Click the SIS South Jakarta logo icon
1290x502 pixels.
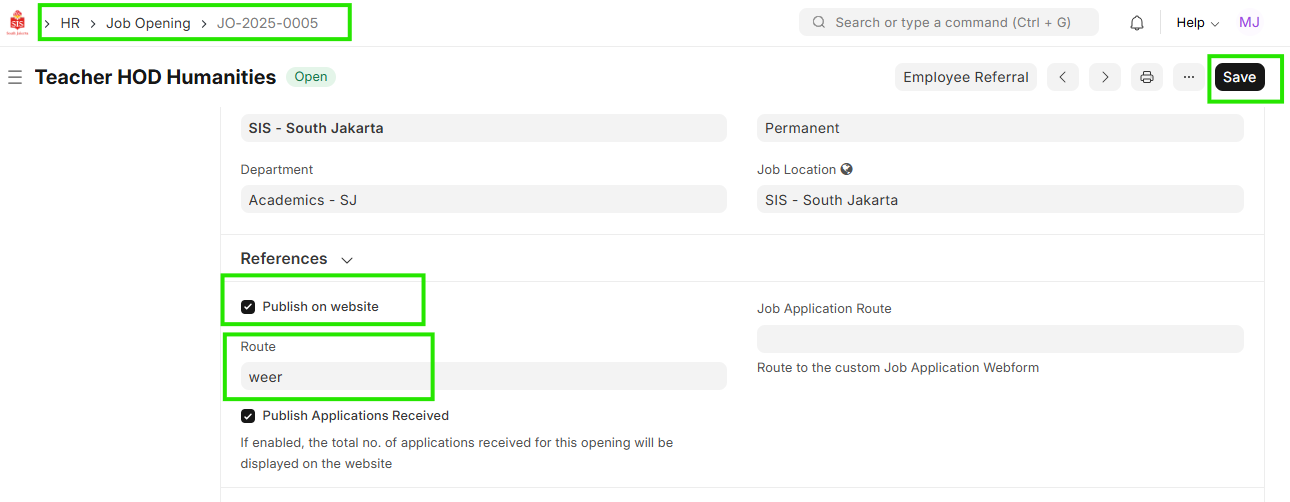[17, 22]
